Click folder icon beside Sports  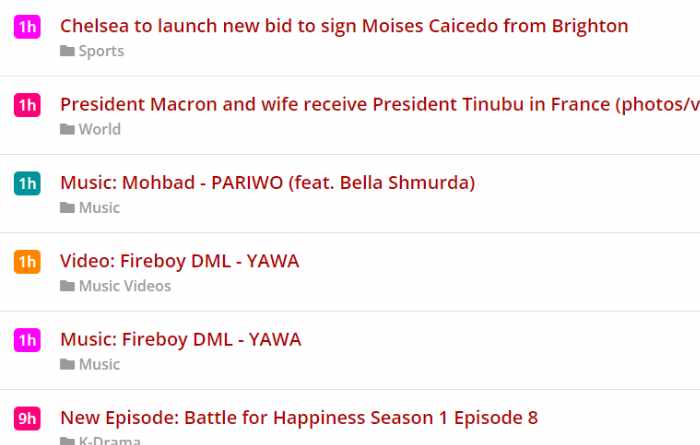coord(67,51)
